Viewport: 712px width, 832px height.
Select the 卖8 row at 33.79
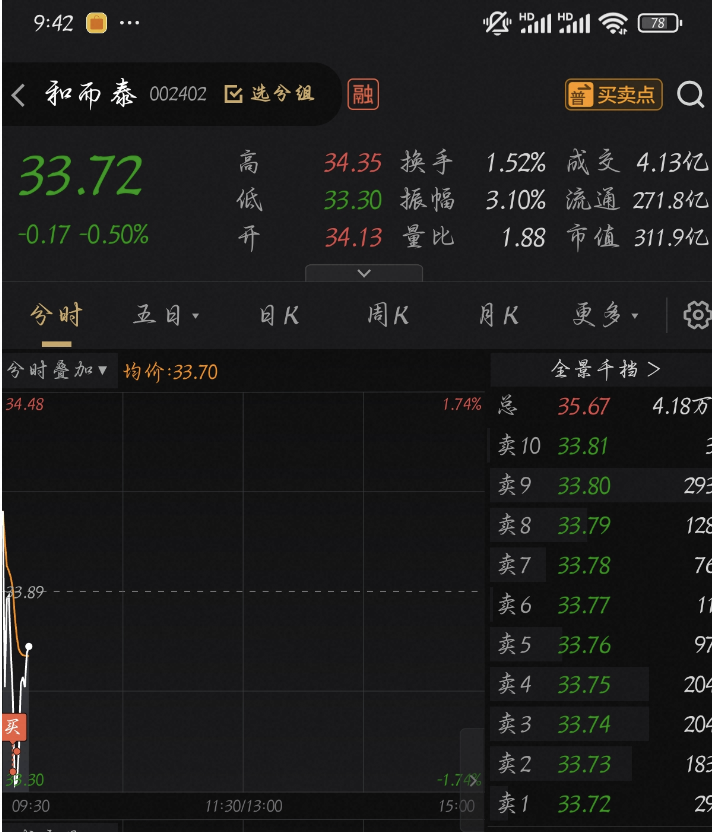click(601, 525)
